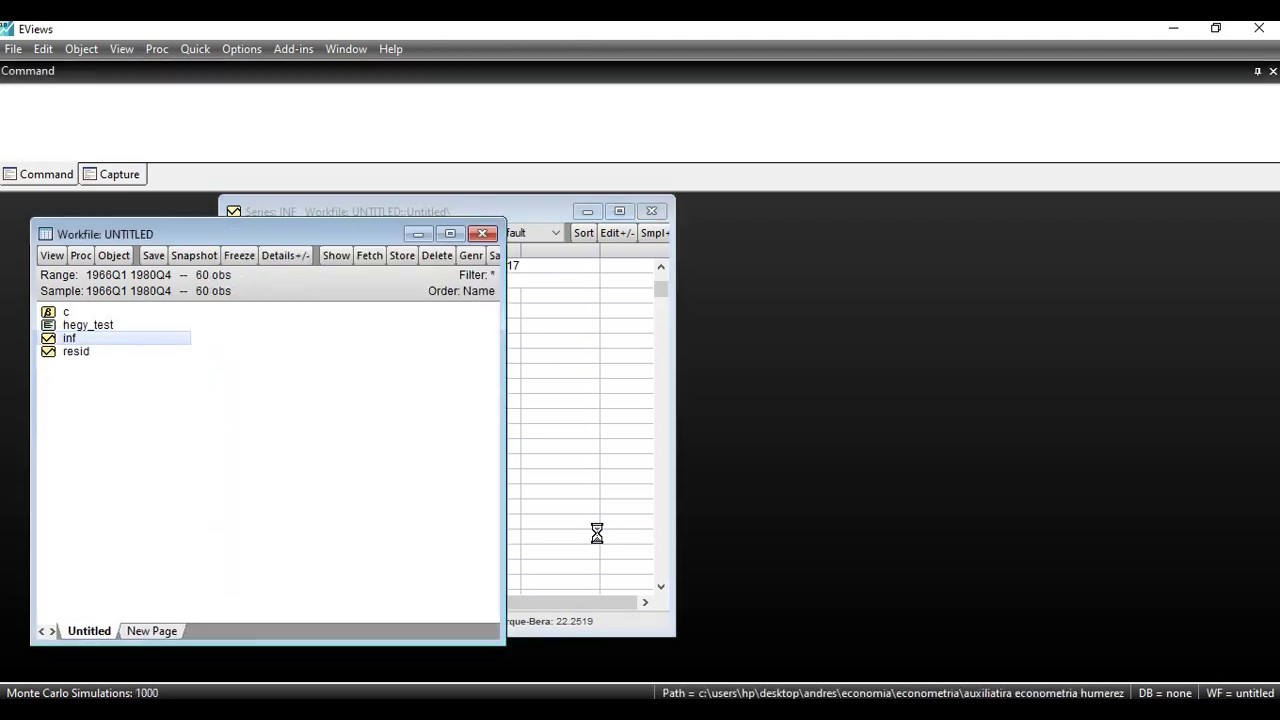Switch to the Untitled workfile page tab

(89, 631)
